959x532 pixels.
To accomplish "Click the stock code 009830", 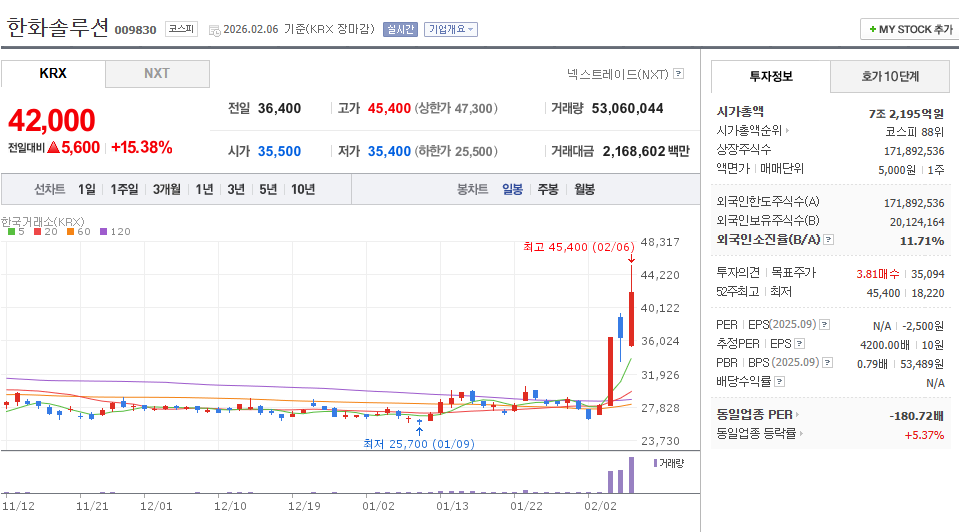I will [x=136, y=30].
